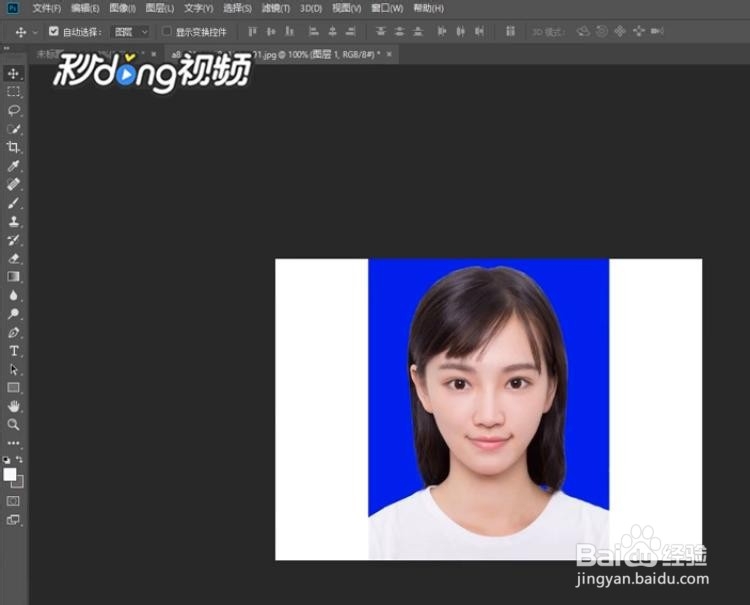This screenshot has height=605, width=750.
Task: Swap foreground and background colors
Action: coord(20,460)
